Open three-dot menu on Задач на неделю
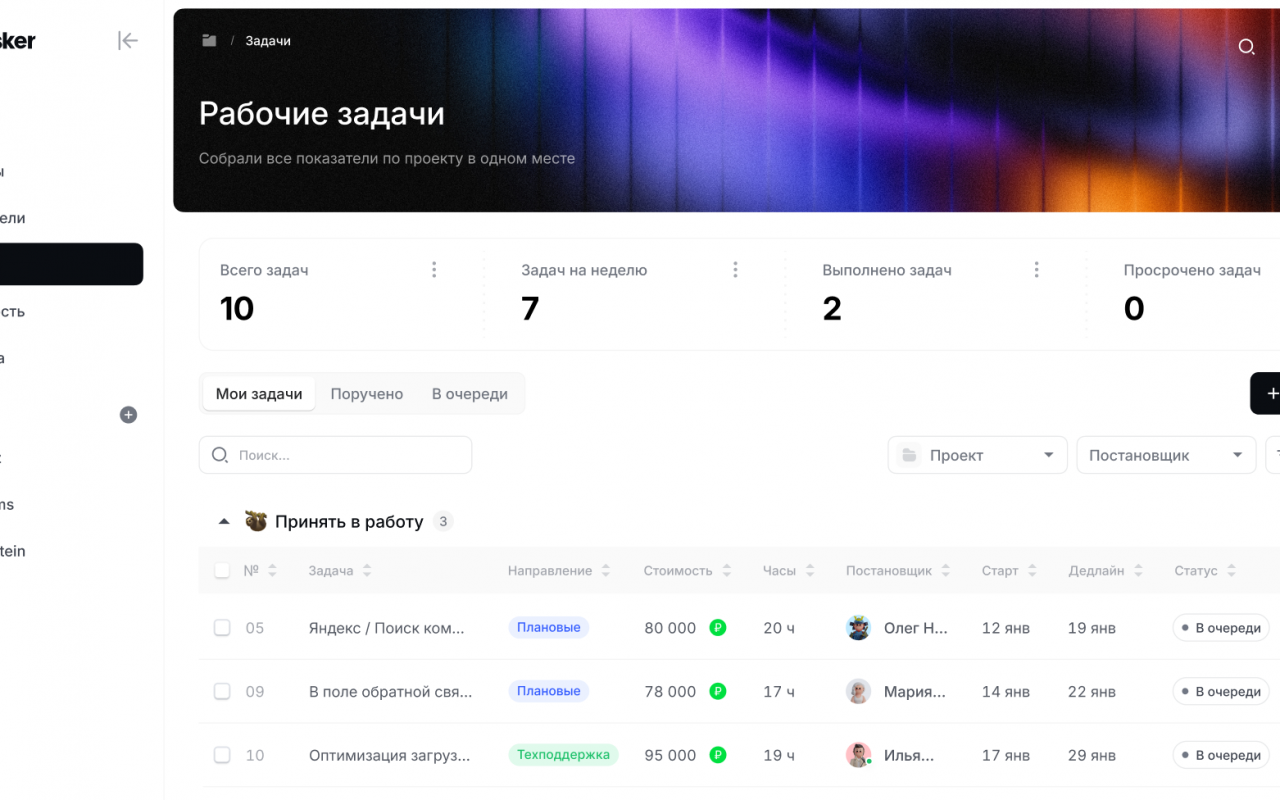Viewport: 1280px width, 800px height. [735, 270]
